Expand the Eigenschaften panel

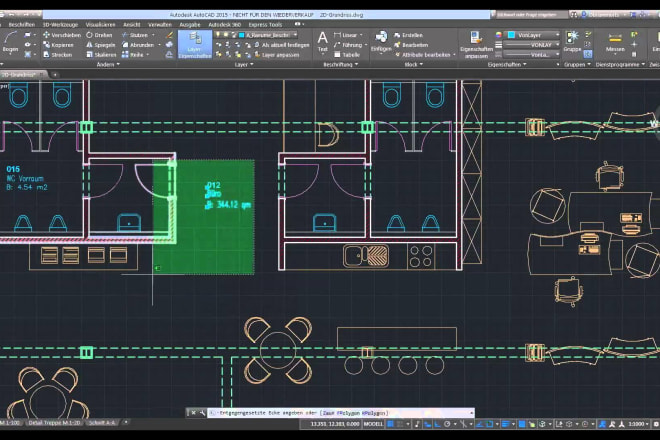[x=507, y=64]
